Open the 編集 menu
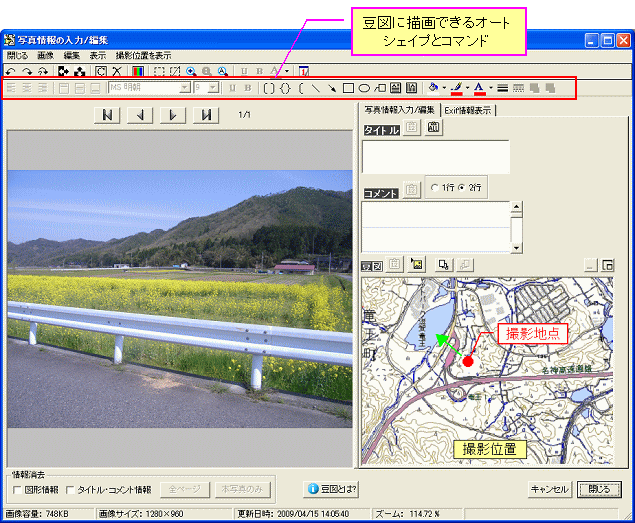The image size is (635, 523). (72, 56)
